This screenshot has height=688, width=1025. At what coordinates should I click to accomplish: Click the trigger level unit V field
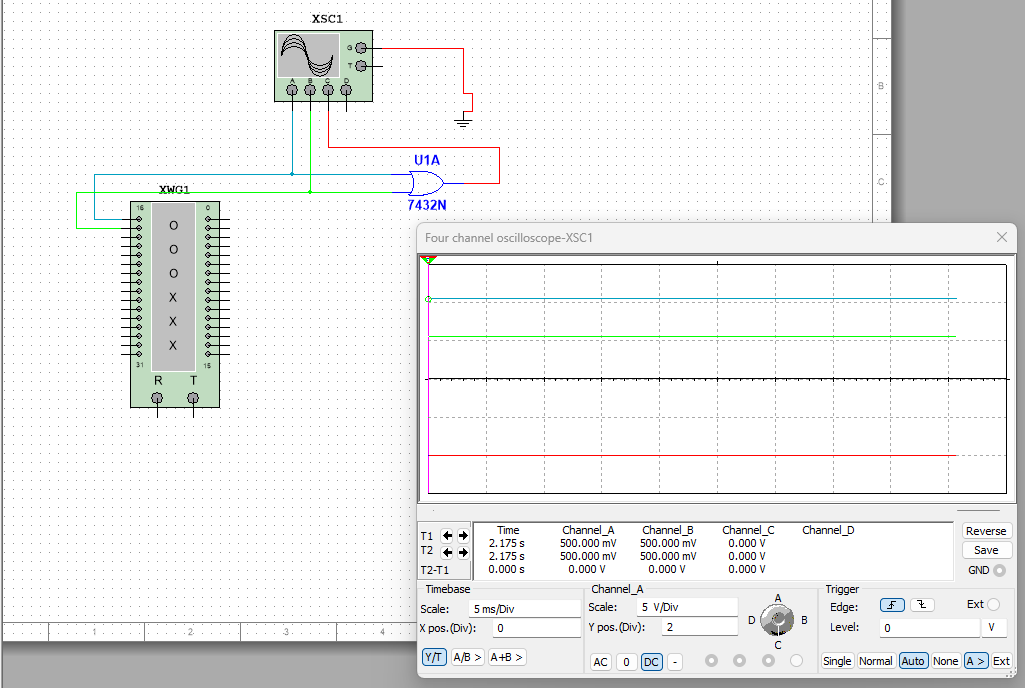pyautogui.click(x=996, y=628)
